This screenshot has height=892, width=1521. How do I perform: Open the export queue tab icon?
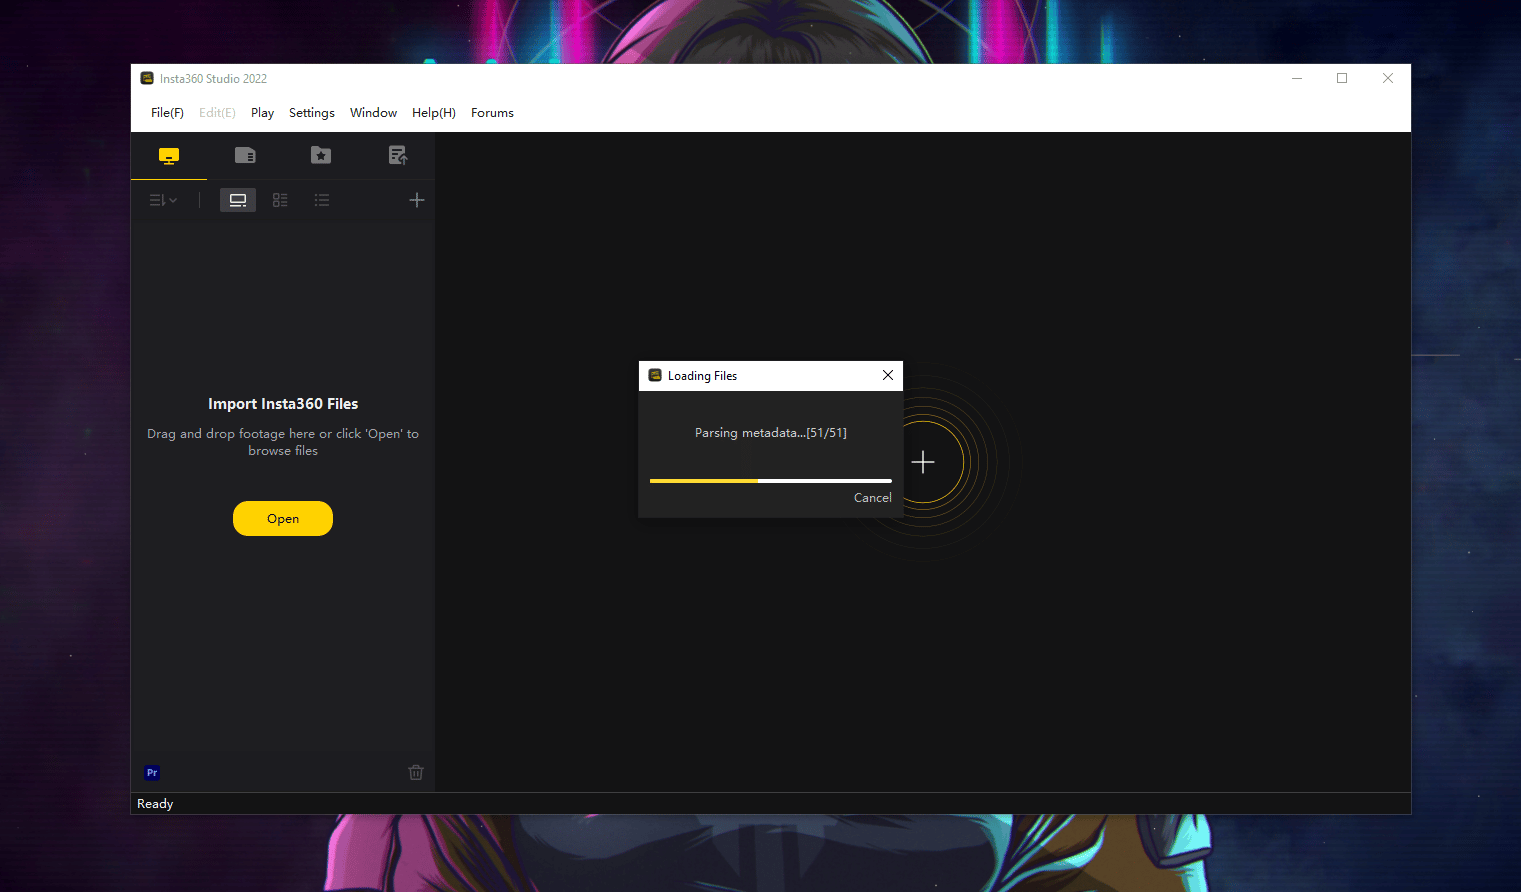pyautogui.click(x=398, y=155)
